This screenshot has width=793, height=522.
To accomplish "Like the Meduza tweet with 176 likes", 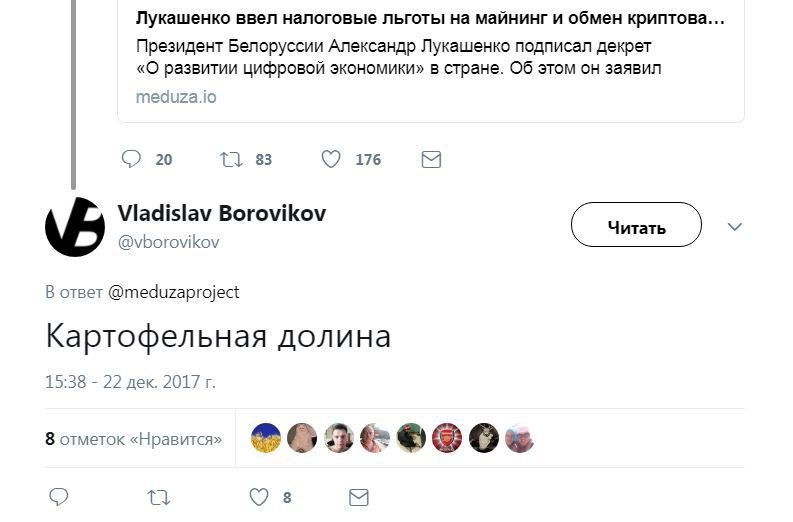I will [x=332, y=159].
